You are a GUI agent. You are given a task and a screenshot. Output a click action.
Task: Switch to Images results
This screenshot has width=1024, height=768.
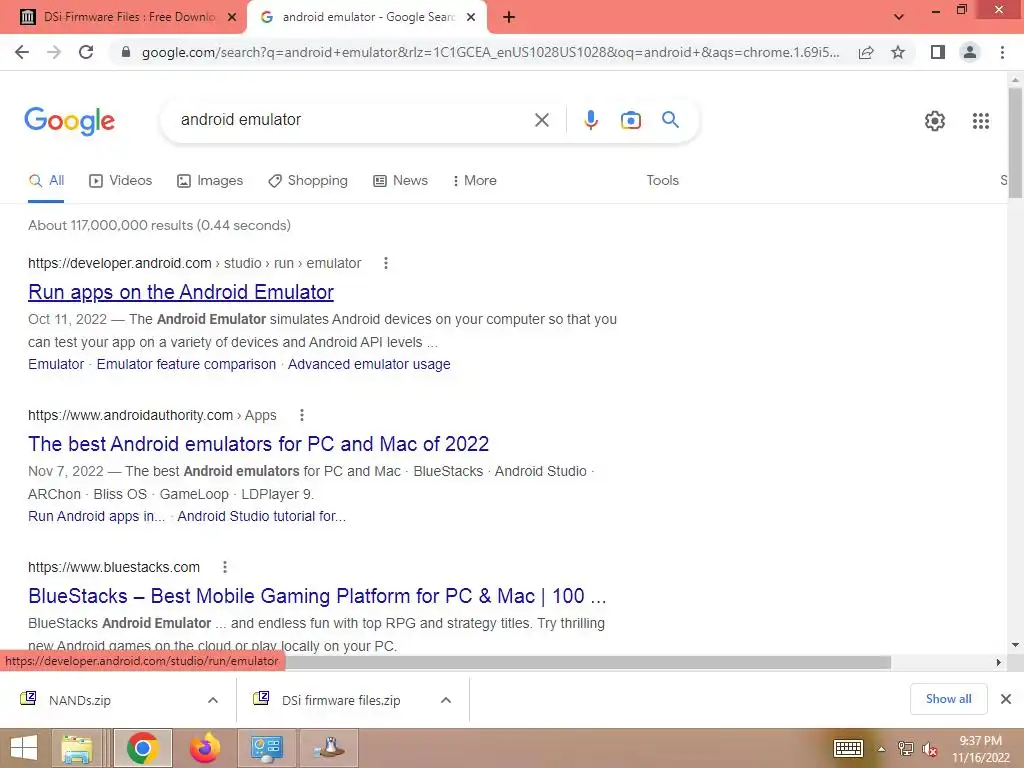click(210, 181)
